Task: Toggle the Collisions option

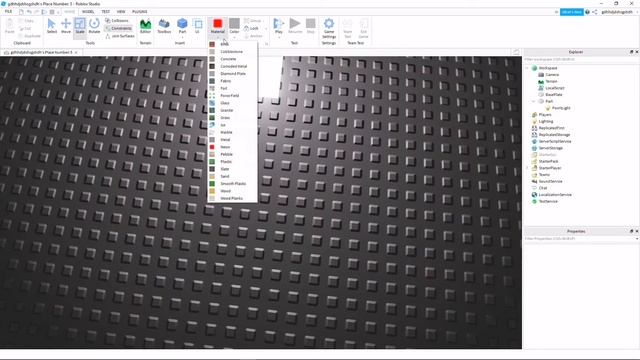Action: point(117,20)
